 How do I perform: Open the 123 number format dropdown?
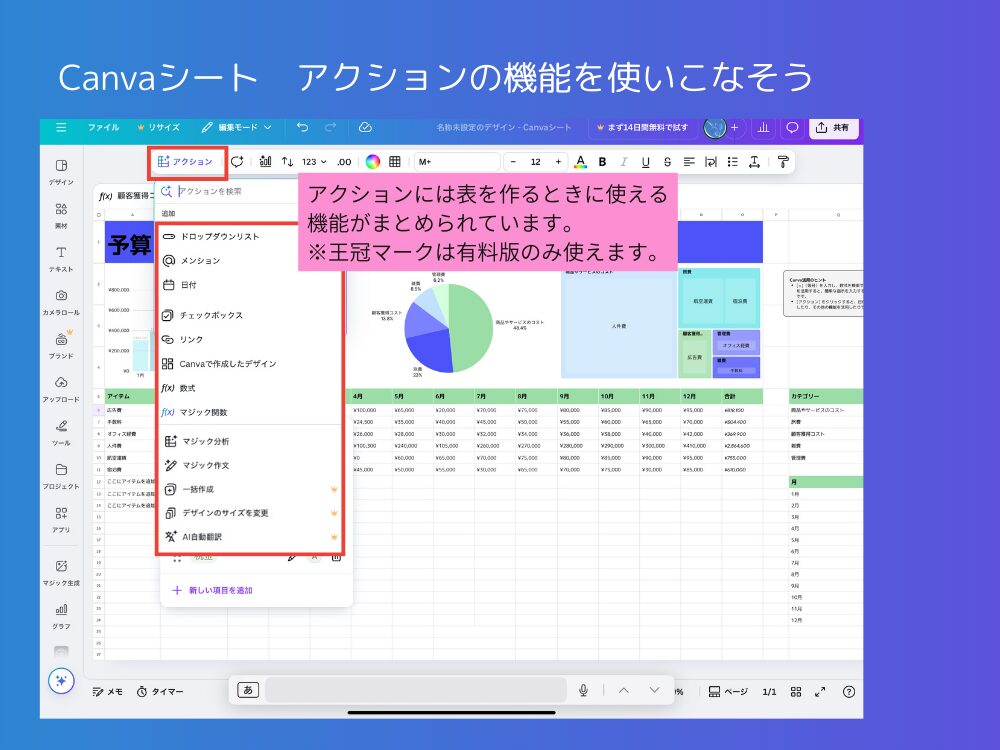pyautogui.click(x=313, y=161)
